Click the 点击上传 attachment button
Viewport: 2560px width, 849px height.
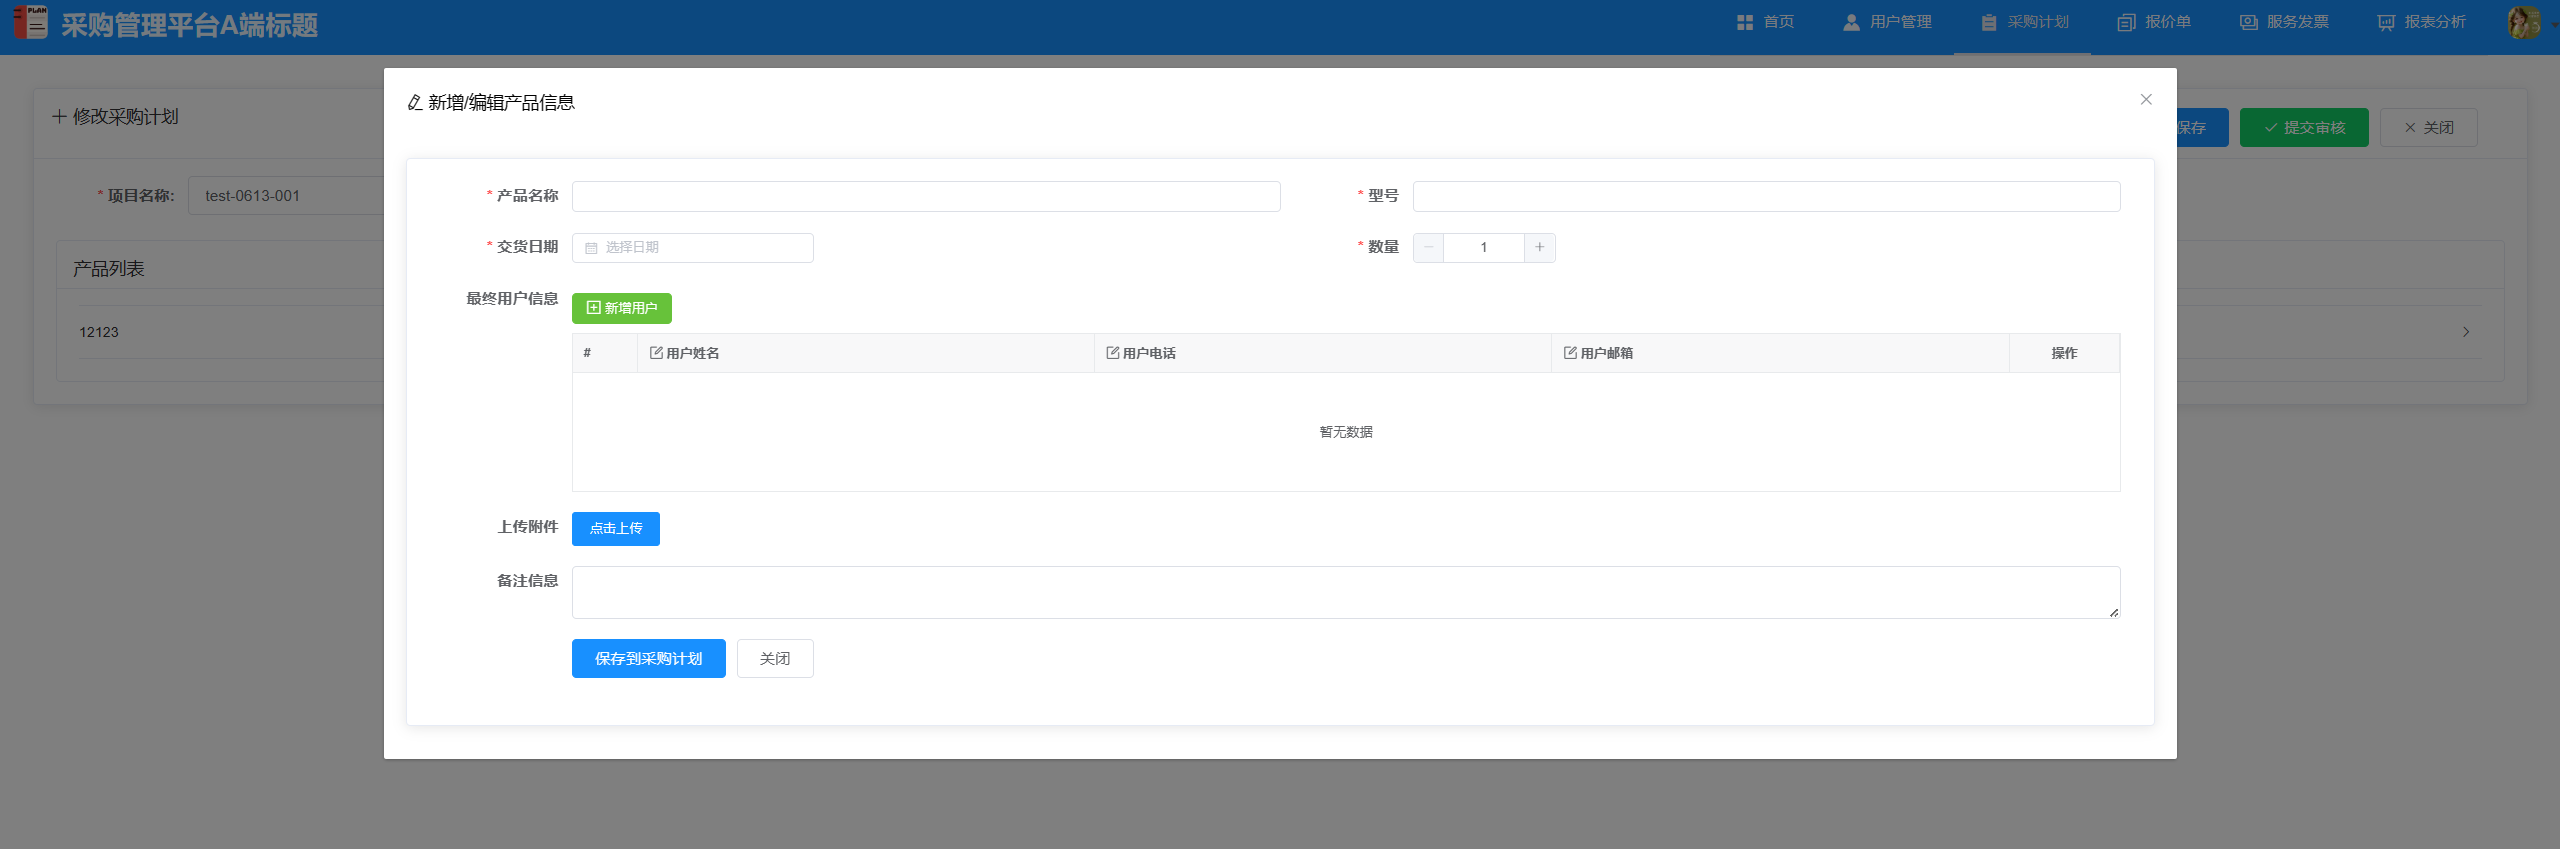pyautogui.click(x=615, y=528)
